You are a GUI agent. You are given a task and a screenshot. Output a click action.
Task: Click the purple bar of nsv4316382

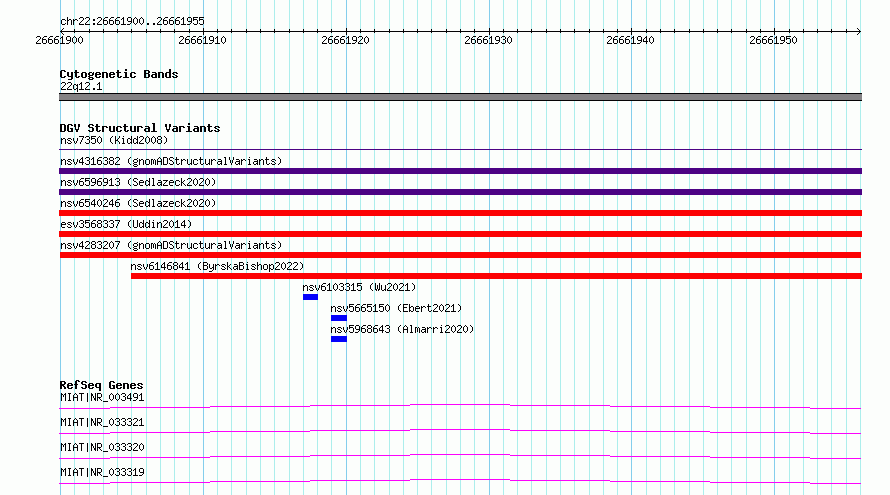pos(460,171)
